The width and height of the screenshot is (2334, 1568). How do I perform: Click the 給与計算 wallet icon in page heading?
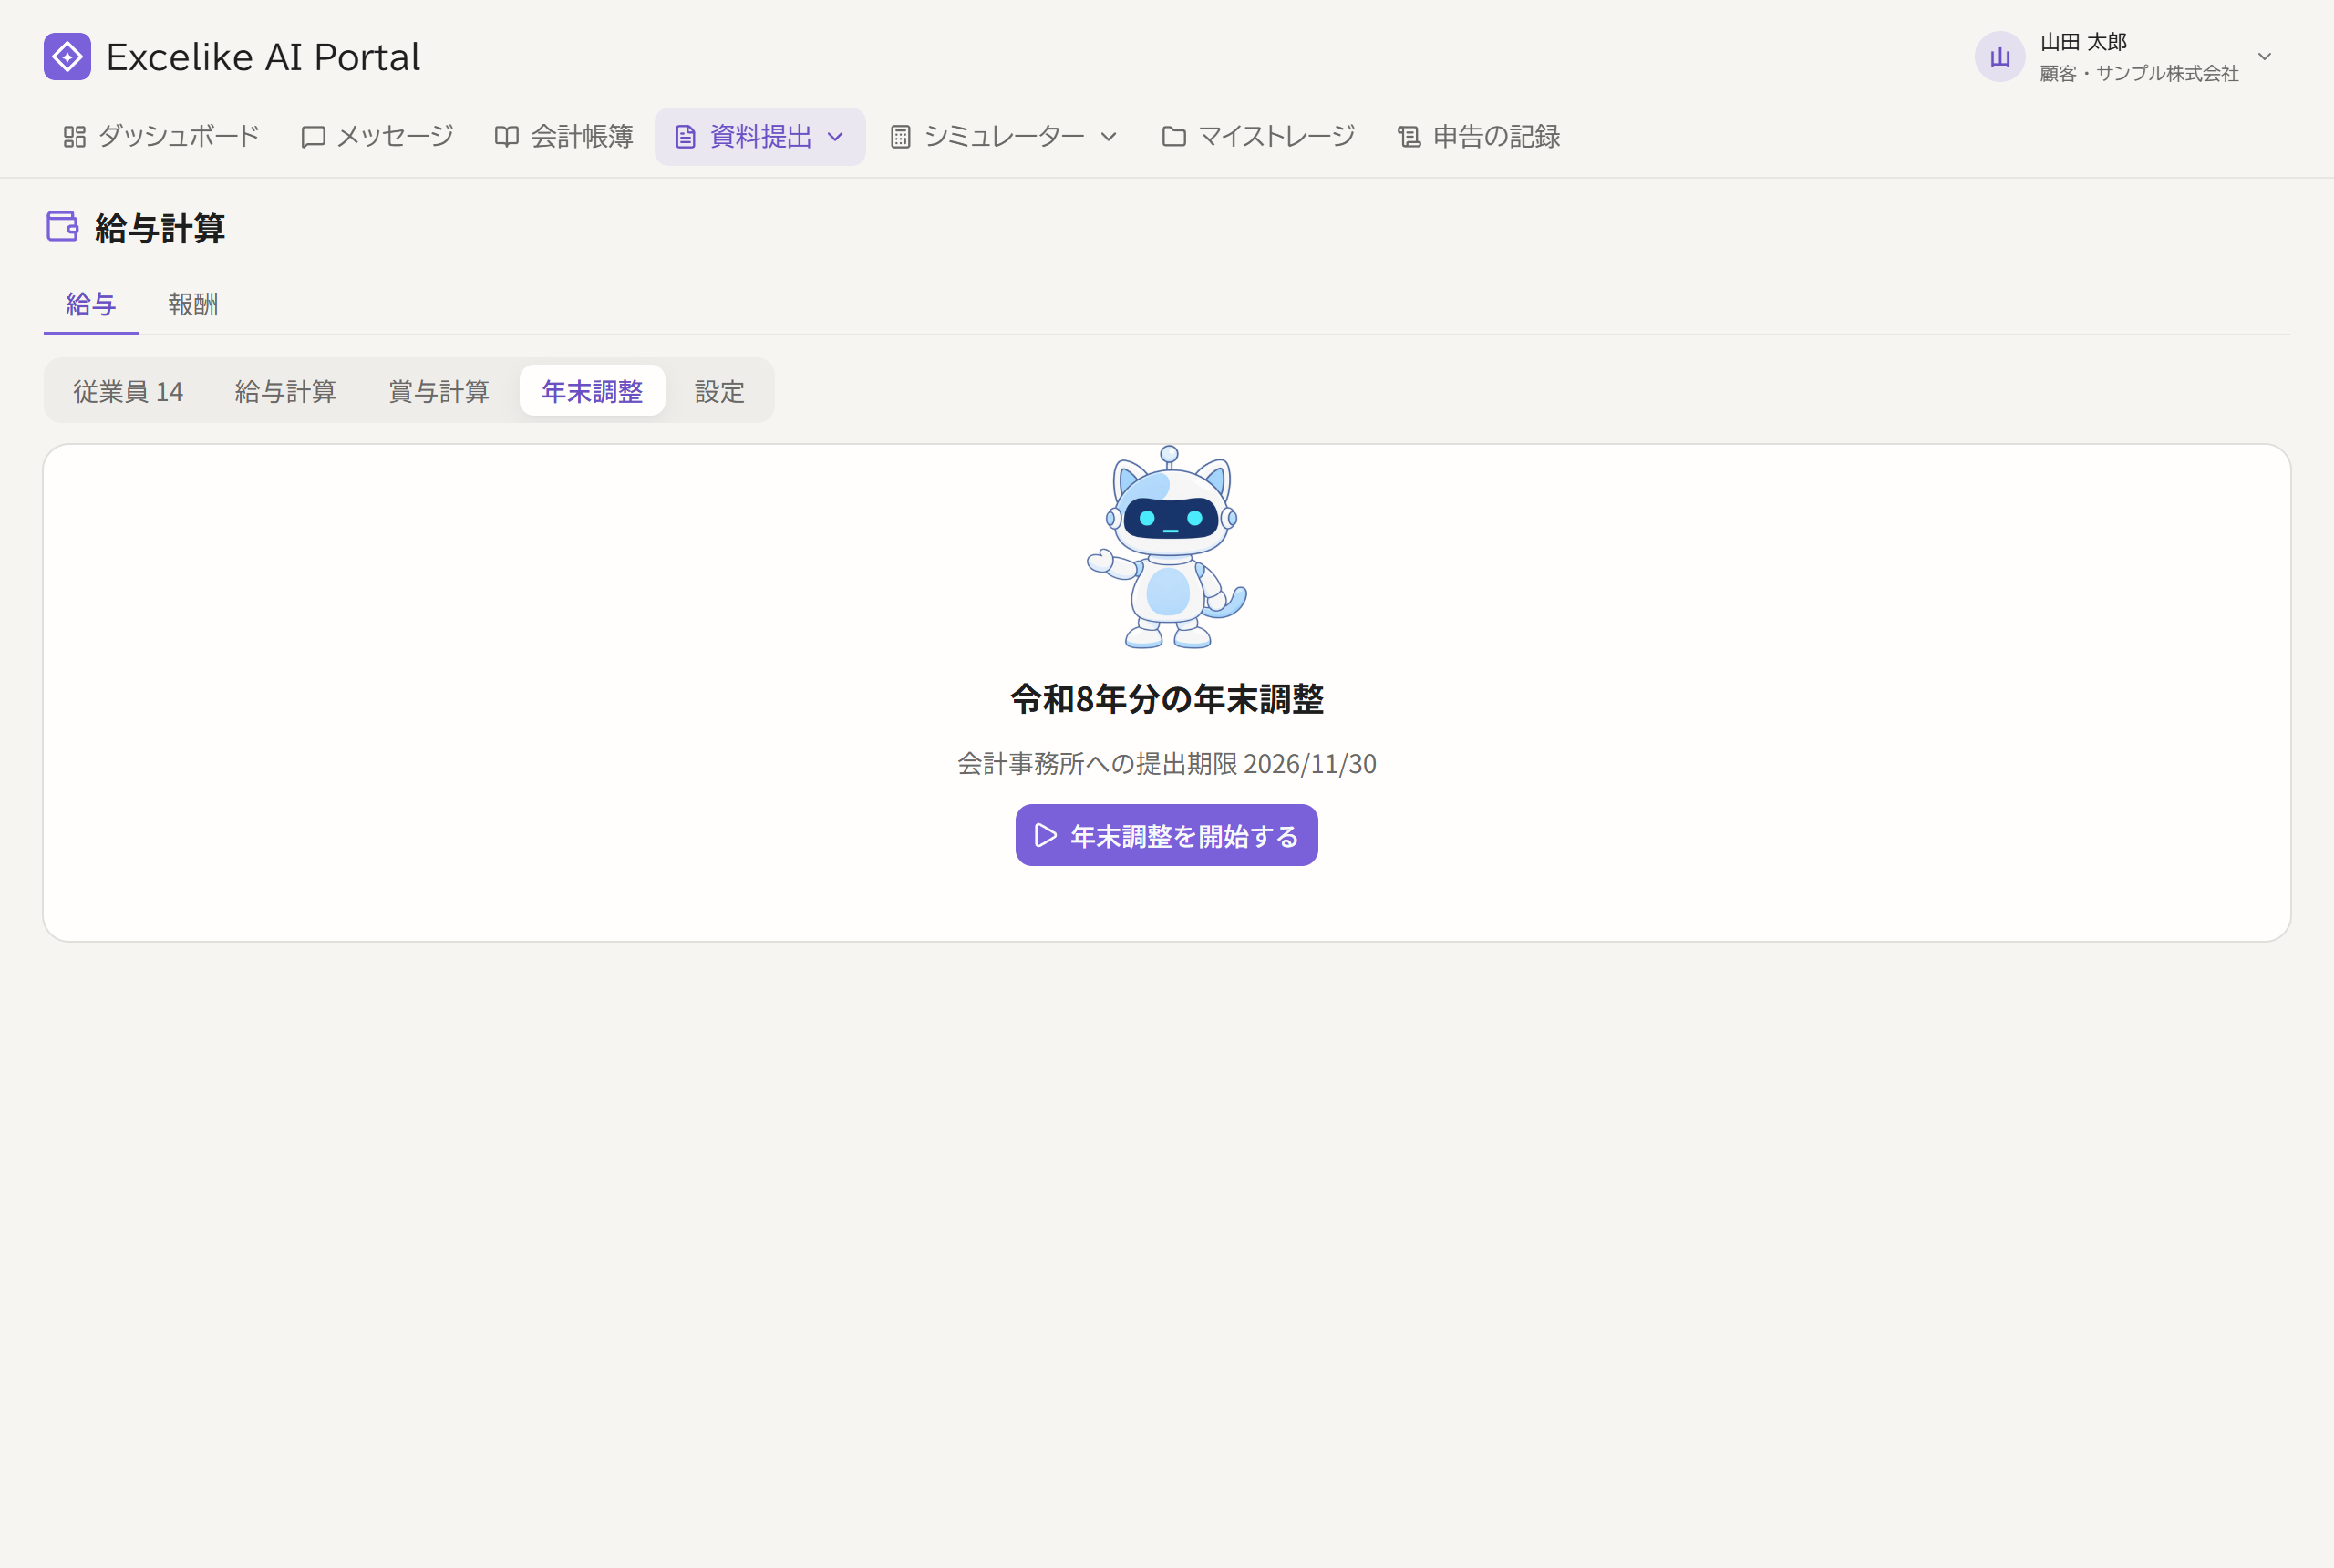(x=63, y=226)
